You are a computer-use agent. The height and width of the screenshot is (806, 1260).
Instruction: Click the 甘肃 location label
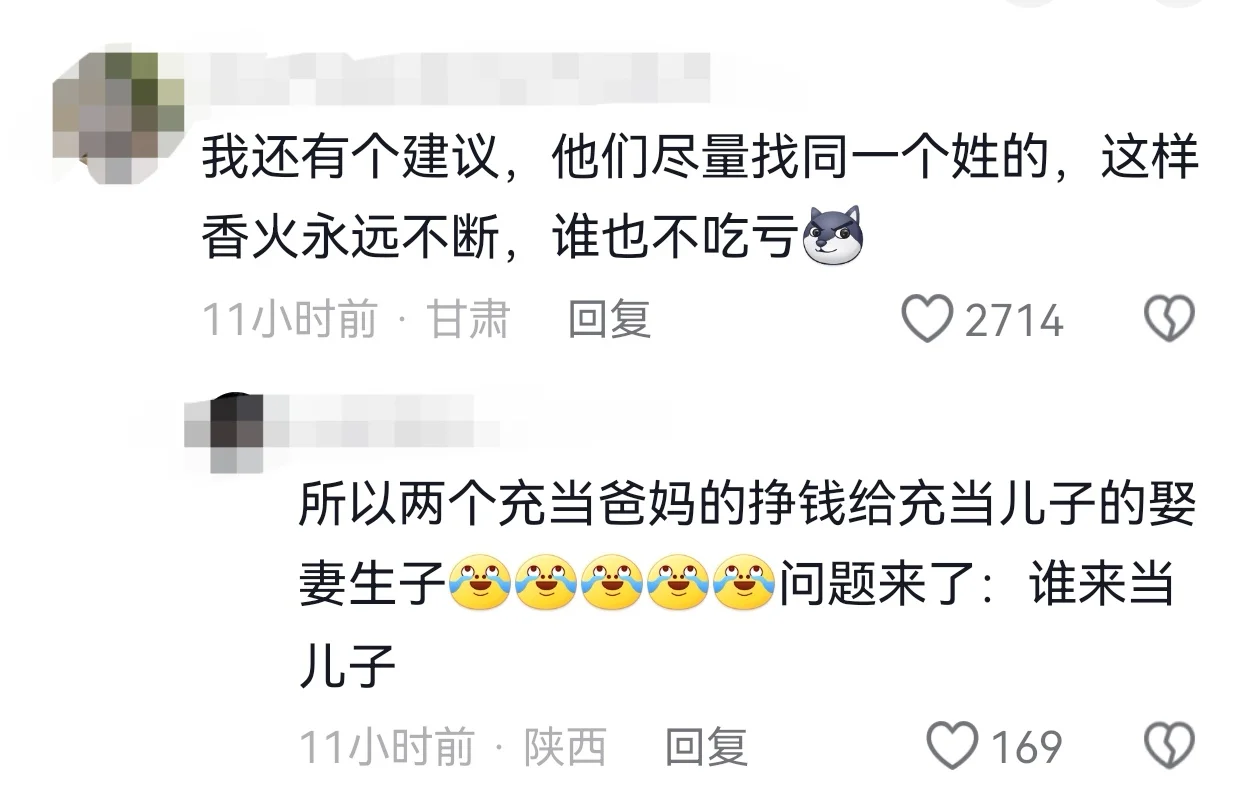pyautogui.click(x=469, y=320)
